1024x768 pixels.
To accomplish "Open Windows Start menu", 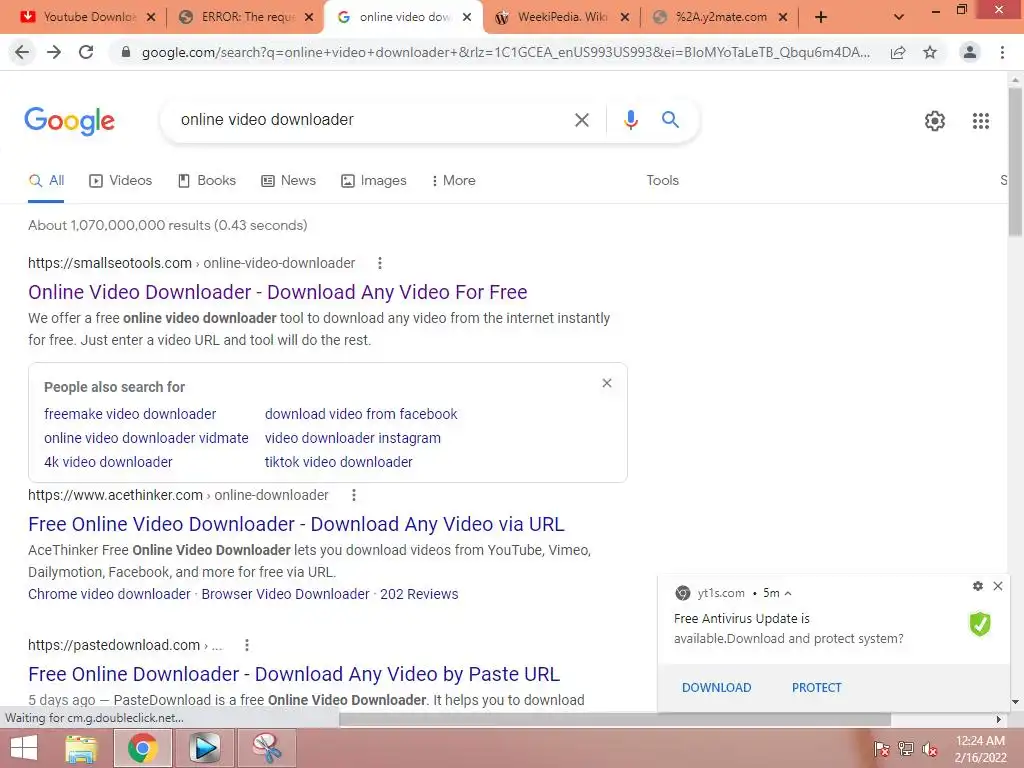I will (24, 748).
